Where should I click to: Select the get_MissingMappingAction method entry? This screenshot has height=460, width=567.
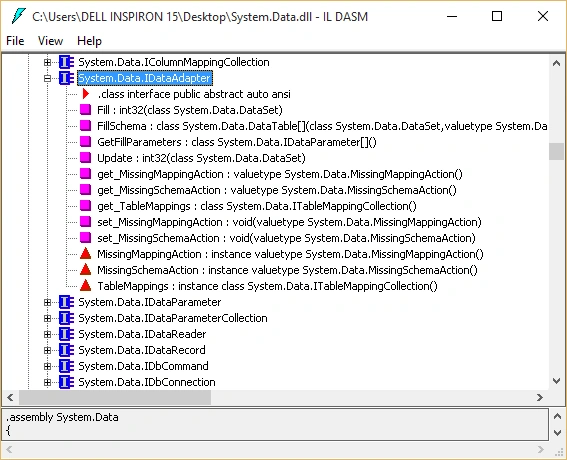point(280,174)
